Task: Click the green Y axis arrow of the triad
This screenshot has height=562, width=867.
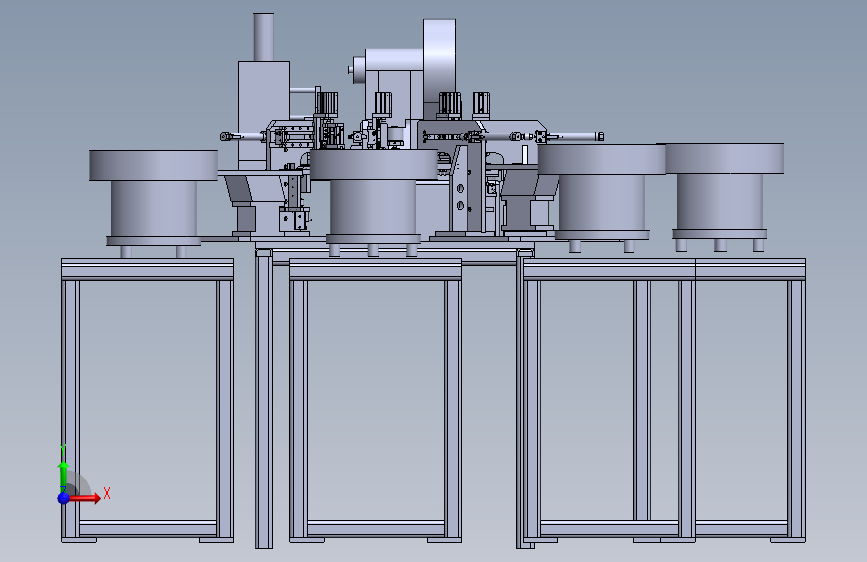Action: 64,475
